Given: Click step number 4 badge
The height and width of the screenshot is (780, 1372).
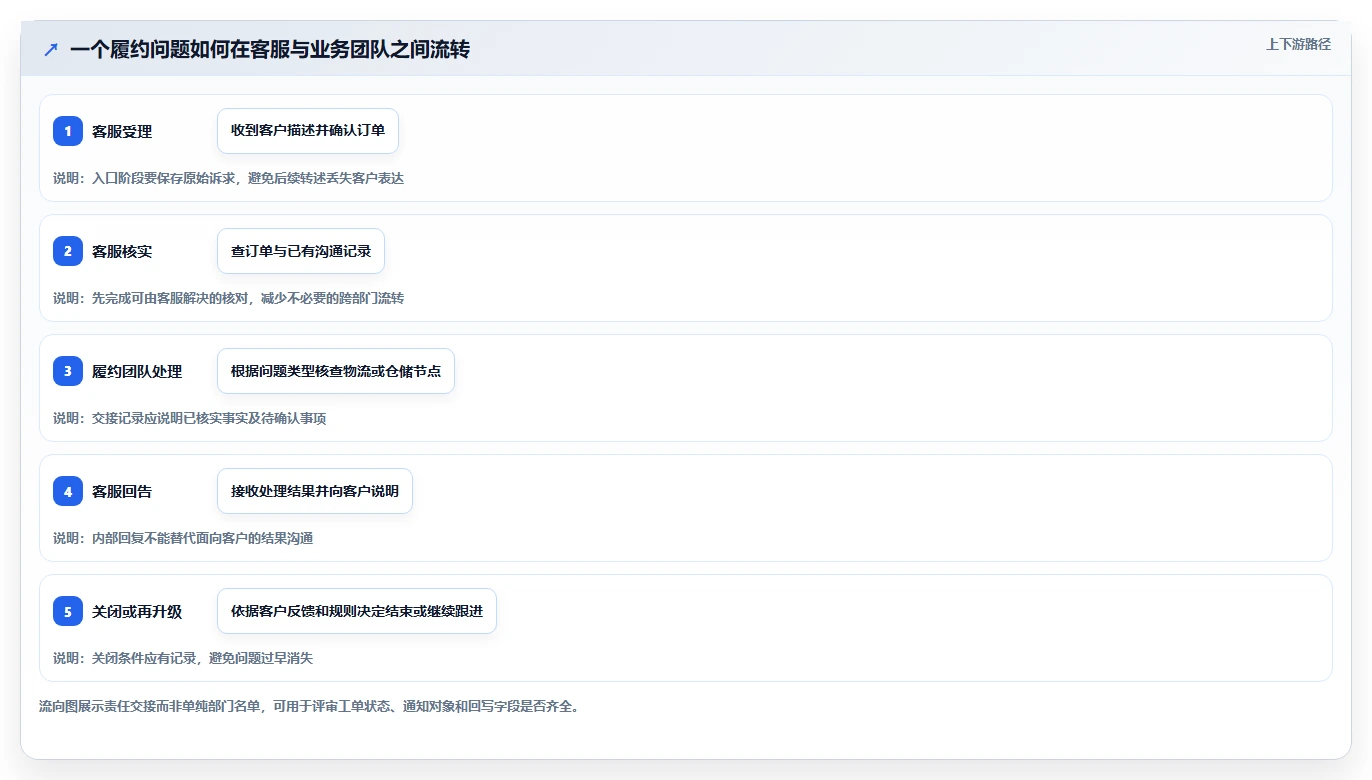Looking at the screenshot, I should coord(68,491).
